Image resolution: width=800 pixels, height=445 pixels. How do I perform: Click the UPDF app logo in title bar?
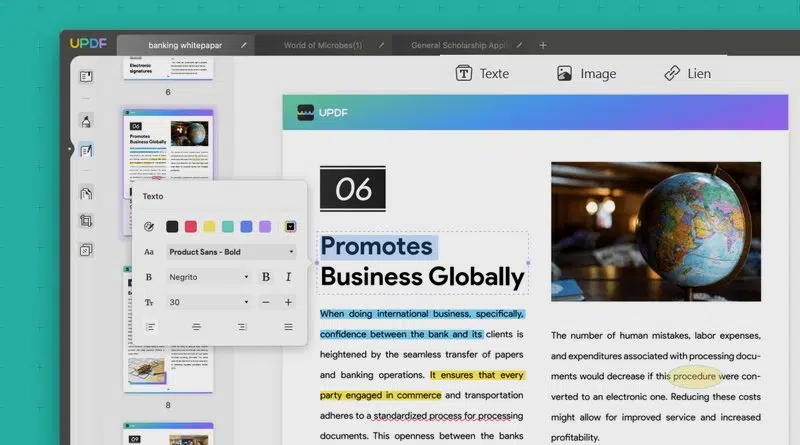pyautogui.click(x=88, y=43)
